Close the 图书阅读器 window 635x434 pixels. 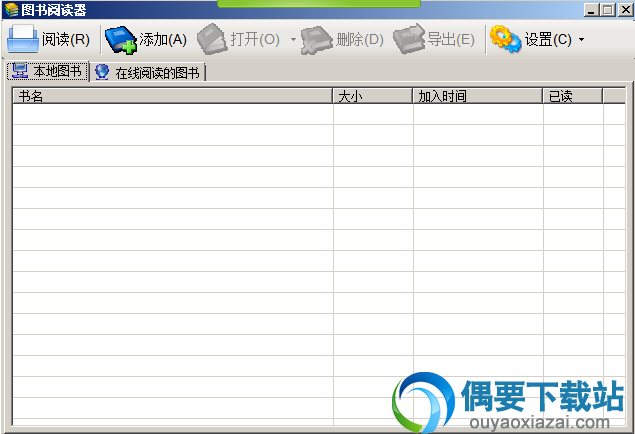click(625, 10)
